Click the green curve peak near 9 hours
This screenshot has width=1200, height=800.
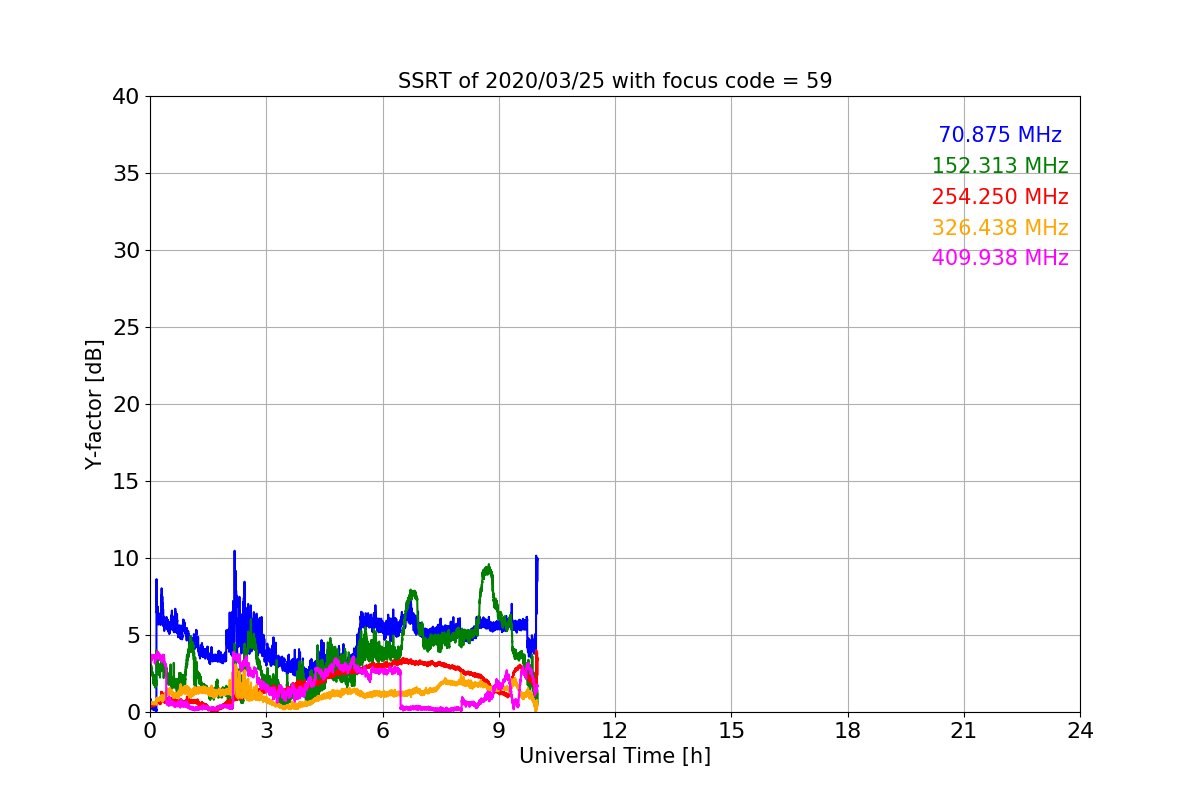(487, 569)
